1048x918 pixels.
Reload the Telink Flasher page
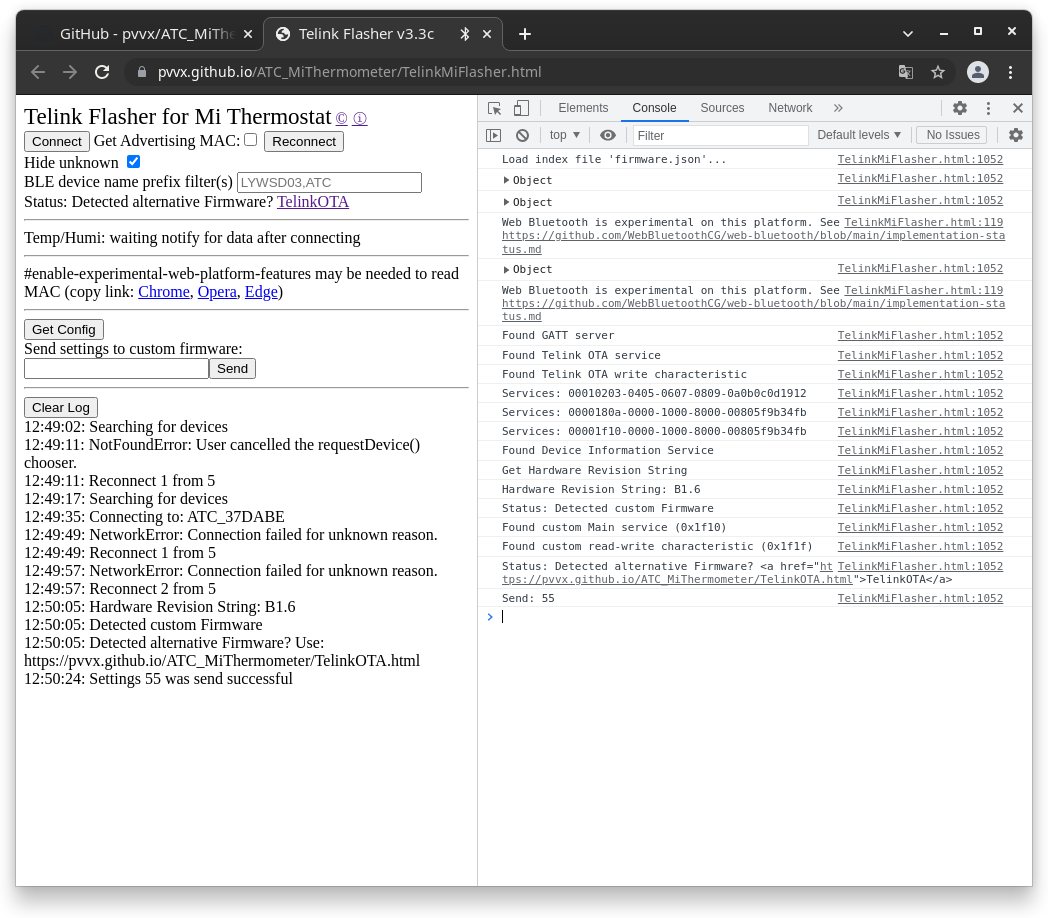[x=102, y=72]
